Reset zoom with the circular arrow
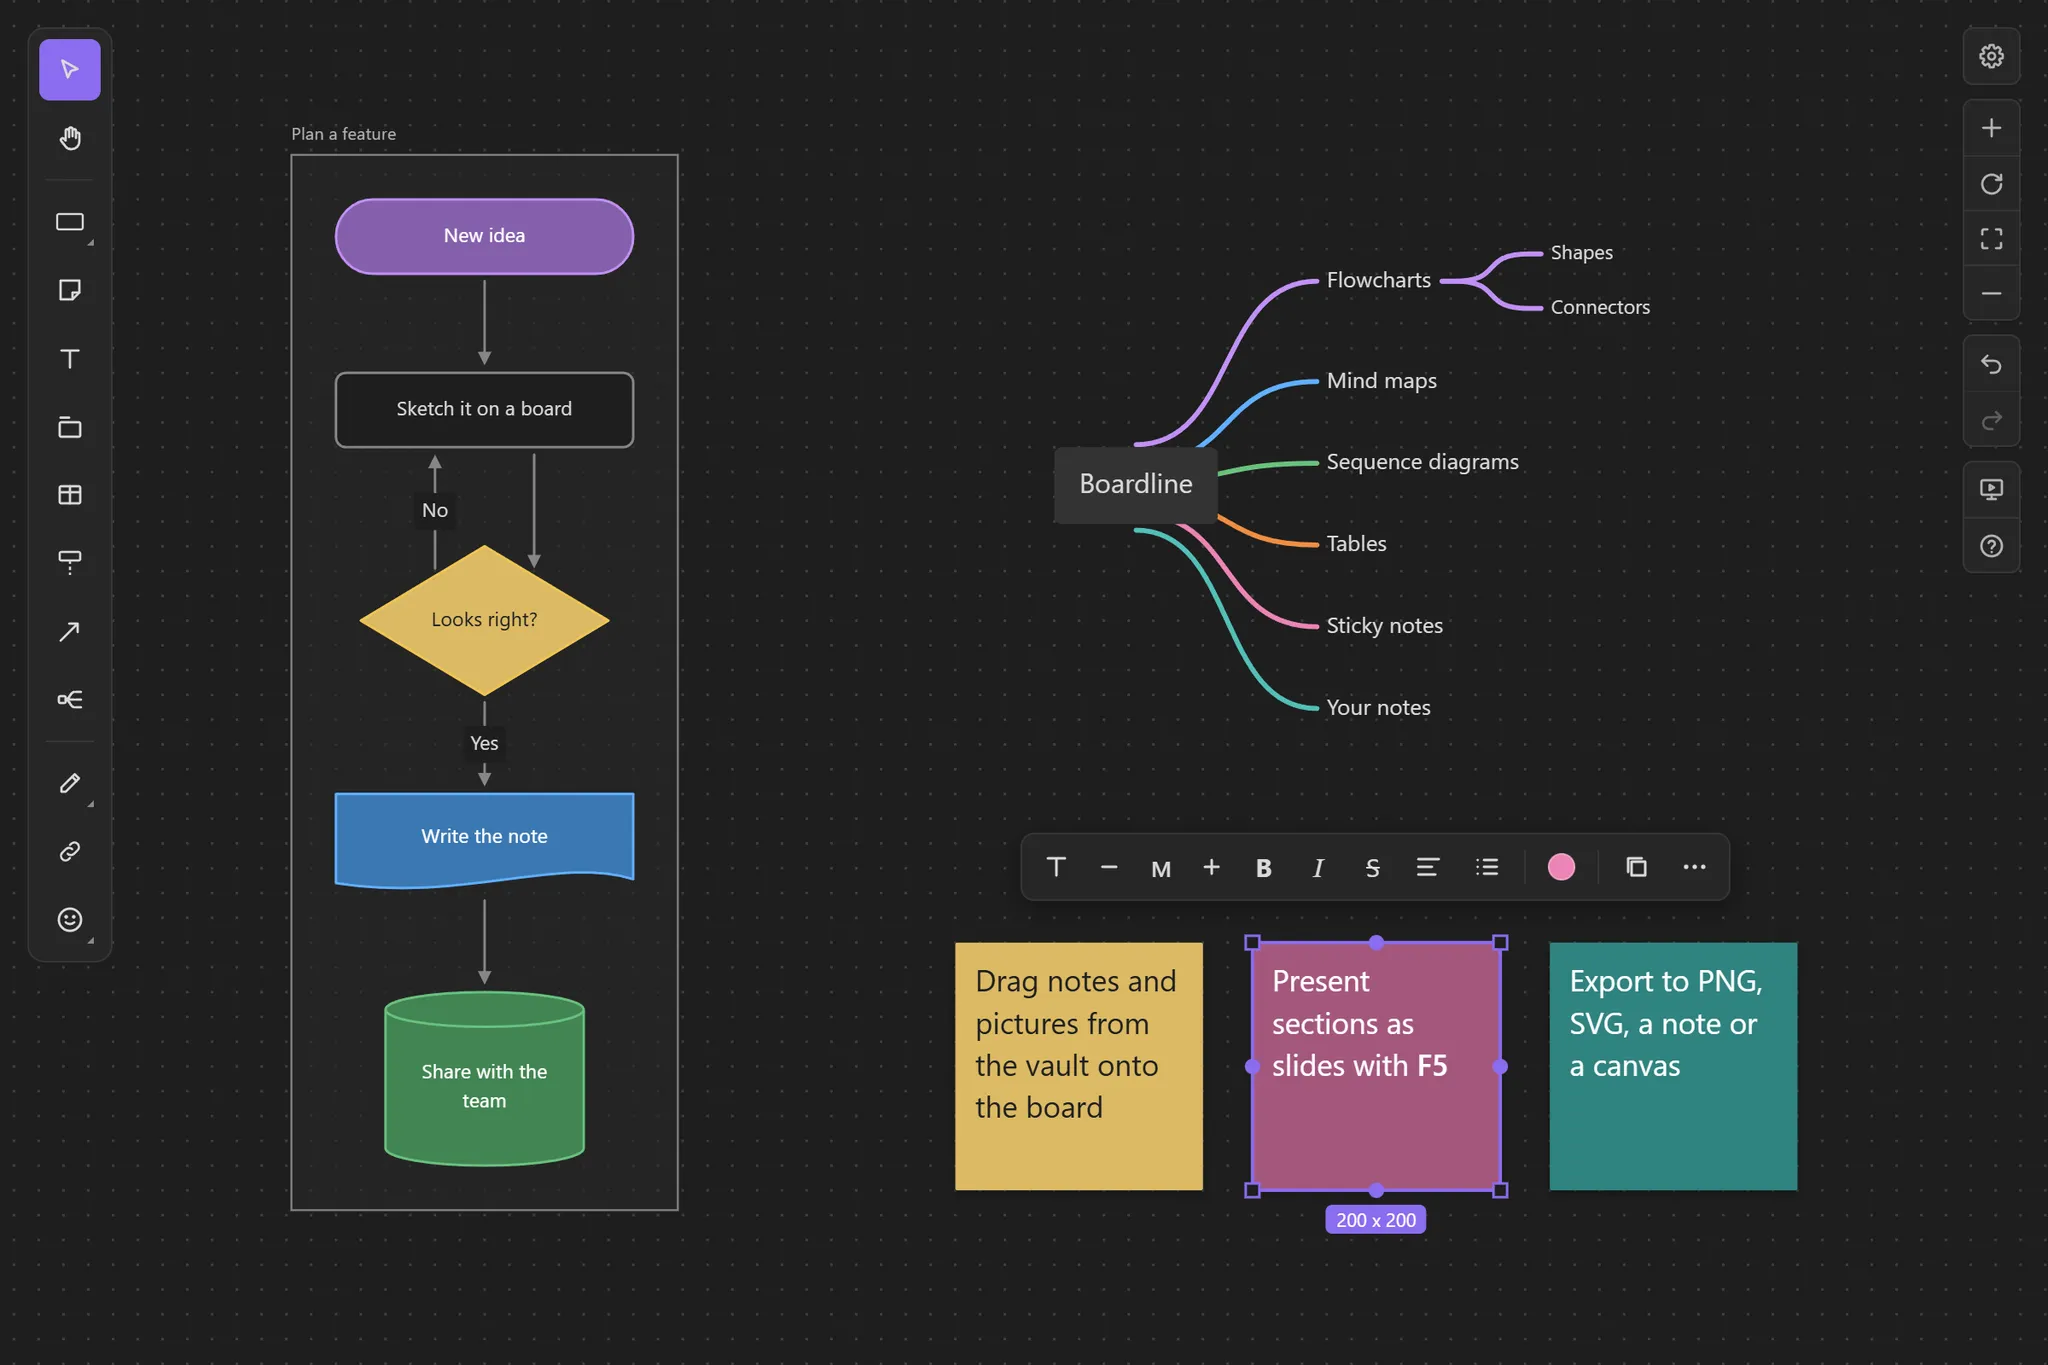Image resolution: width=2048 pixels, height=1365 pixels. (1991, 184)
